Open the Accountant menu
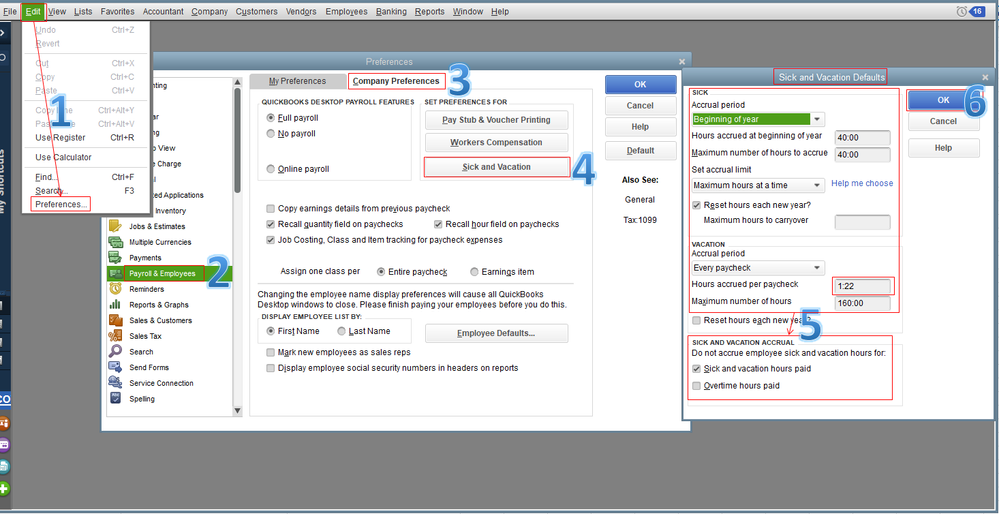Viewport: 999px width, 514px height. point(163,11)
